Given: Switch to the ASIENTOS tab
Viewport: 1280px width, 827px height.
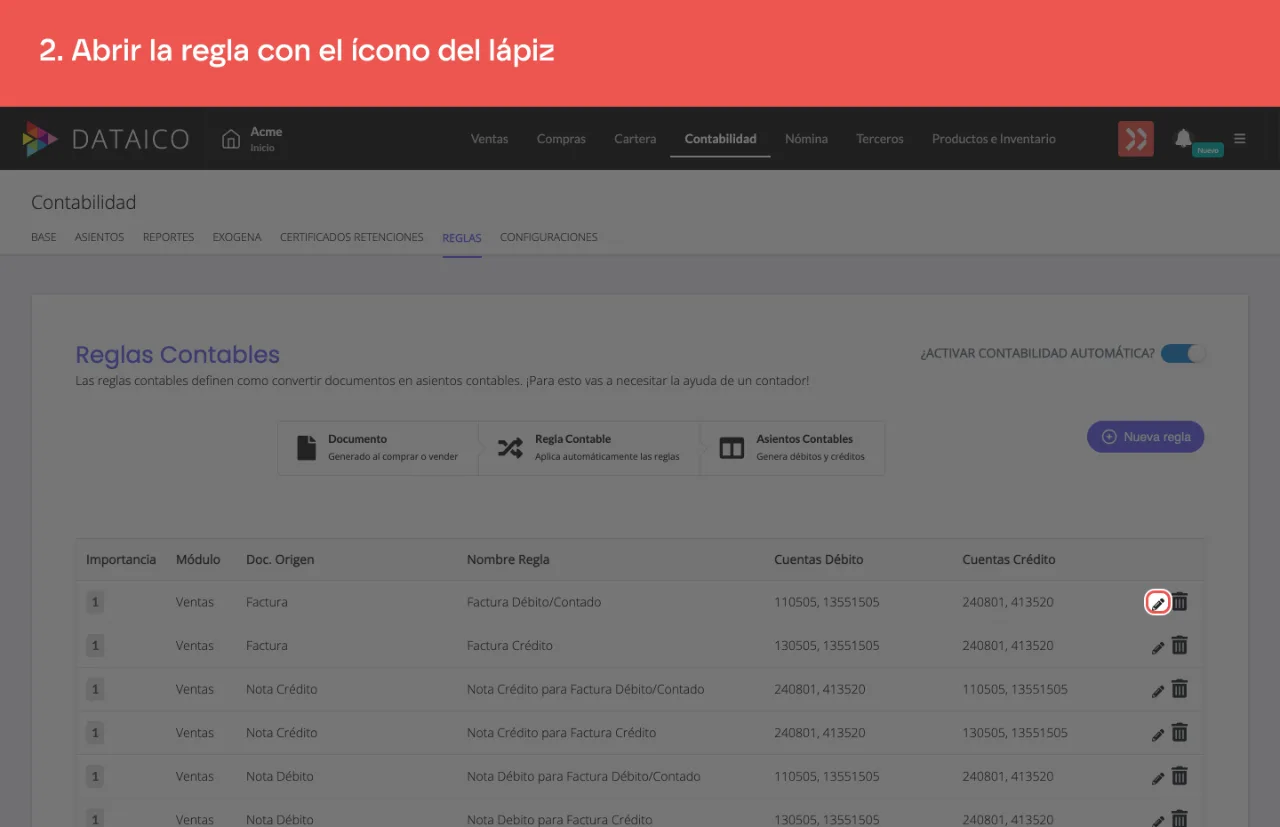Looking at the screenshot, I should coord(99,237).
